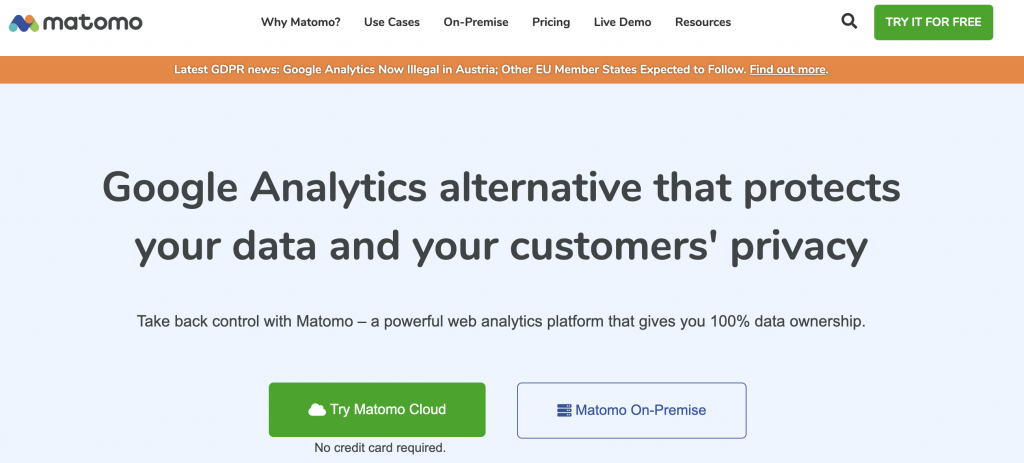This screenshot has width=1024, height=463.
Task: Choose the Matomo On-Premise button label
Action: pos(641,410)
